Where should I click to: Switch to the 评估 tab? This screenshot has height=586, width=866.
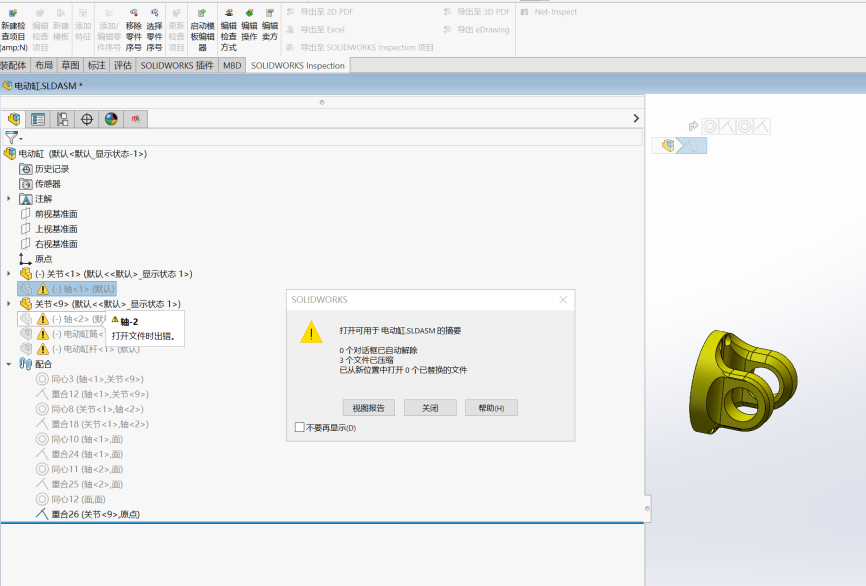pos(123,65)
